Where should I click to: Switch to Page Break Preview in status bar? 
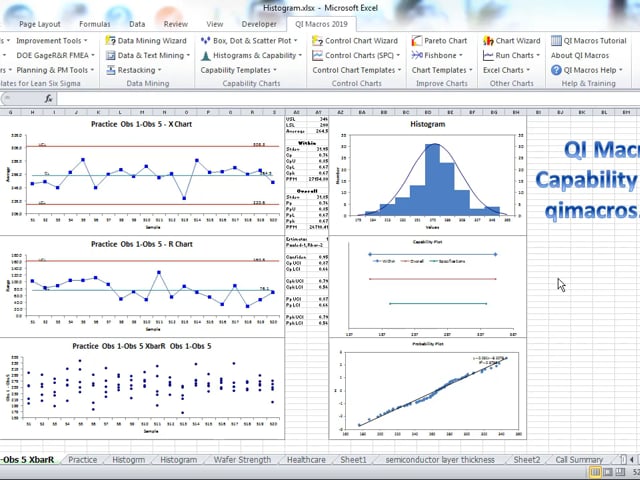[620, 472]
